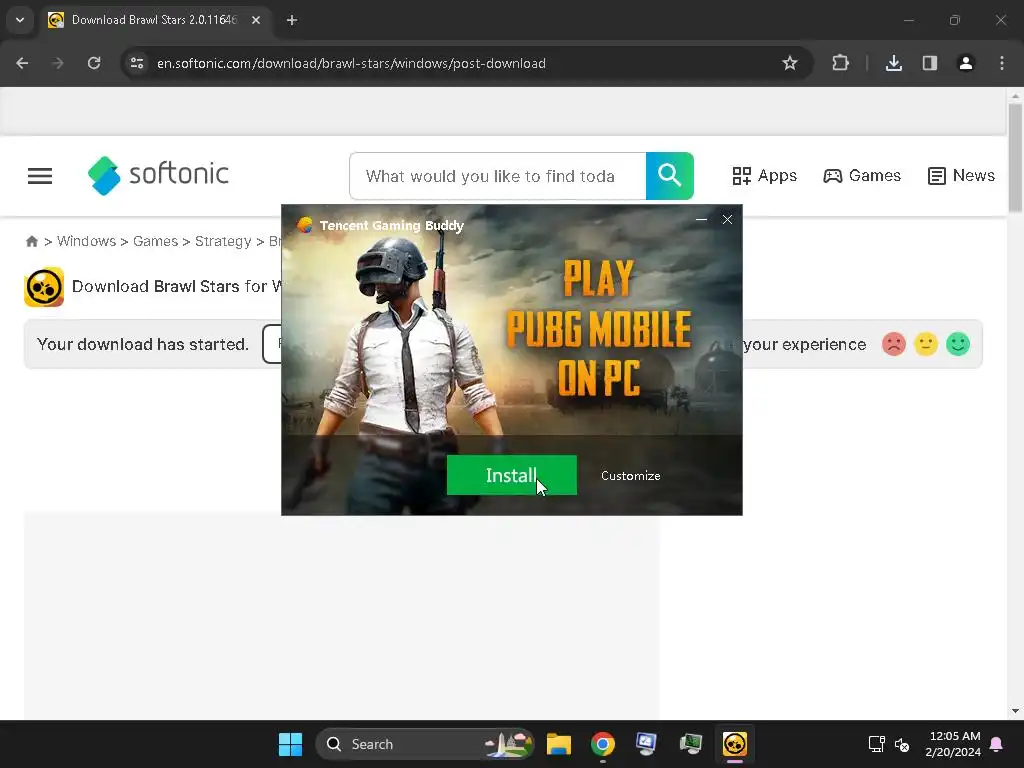Open the Games section
The height and width of the screenshot is (768, 1024).
861,176
